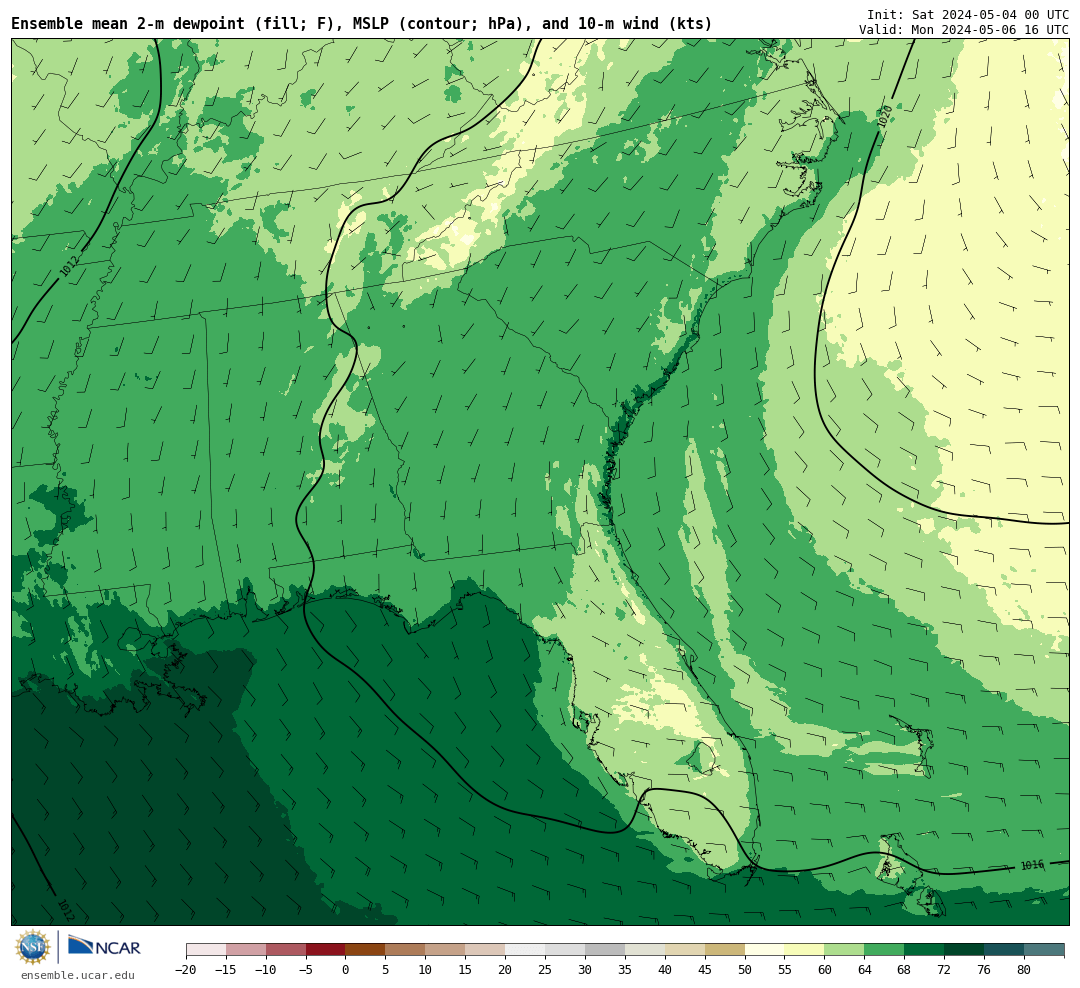Click the '10' colorbar tick label

pos(426,970)
